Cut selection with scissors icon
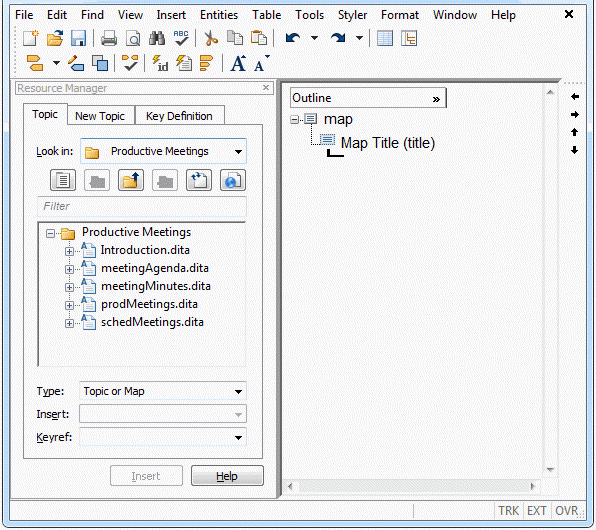 click(211, 38)
